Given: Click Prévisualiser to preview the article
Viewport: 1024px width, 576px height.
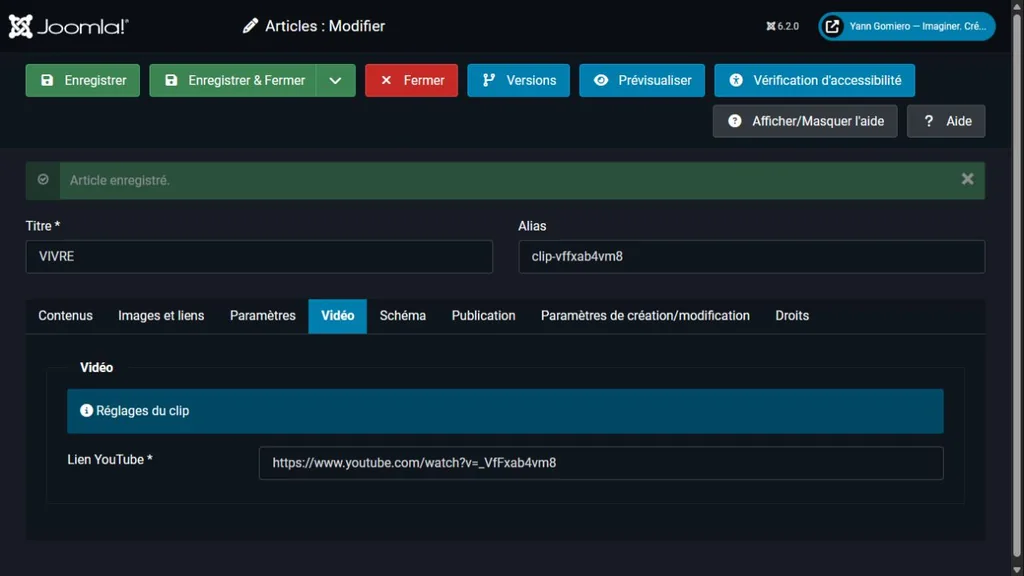Looking at the screenshot, I should pyautogui.click(x=642, y=80).
